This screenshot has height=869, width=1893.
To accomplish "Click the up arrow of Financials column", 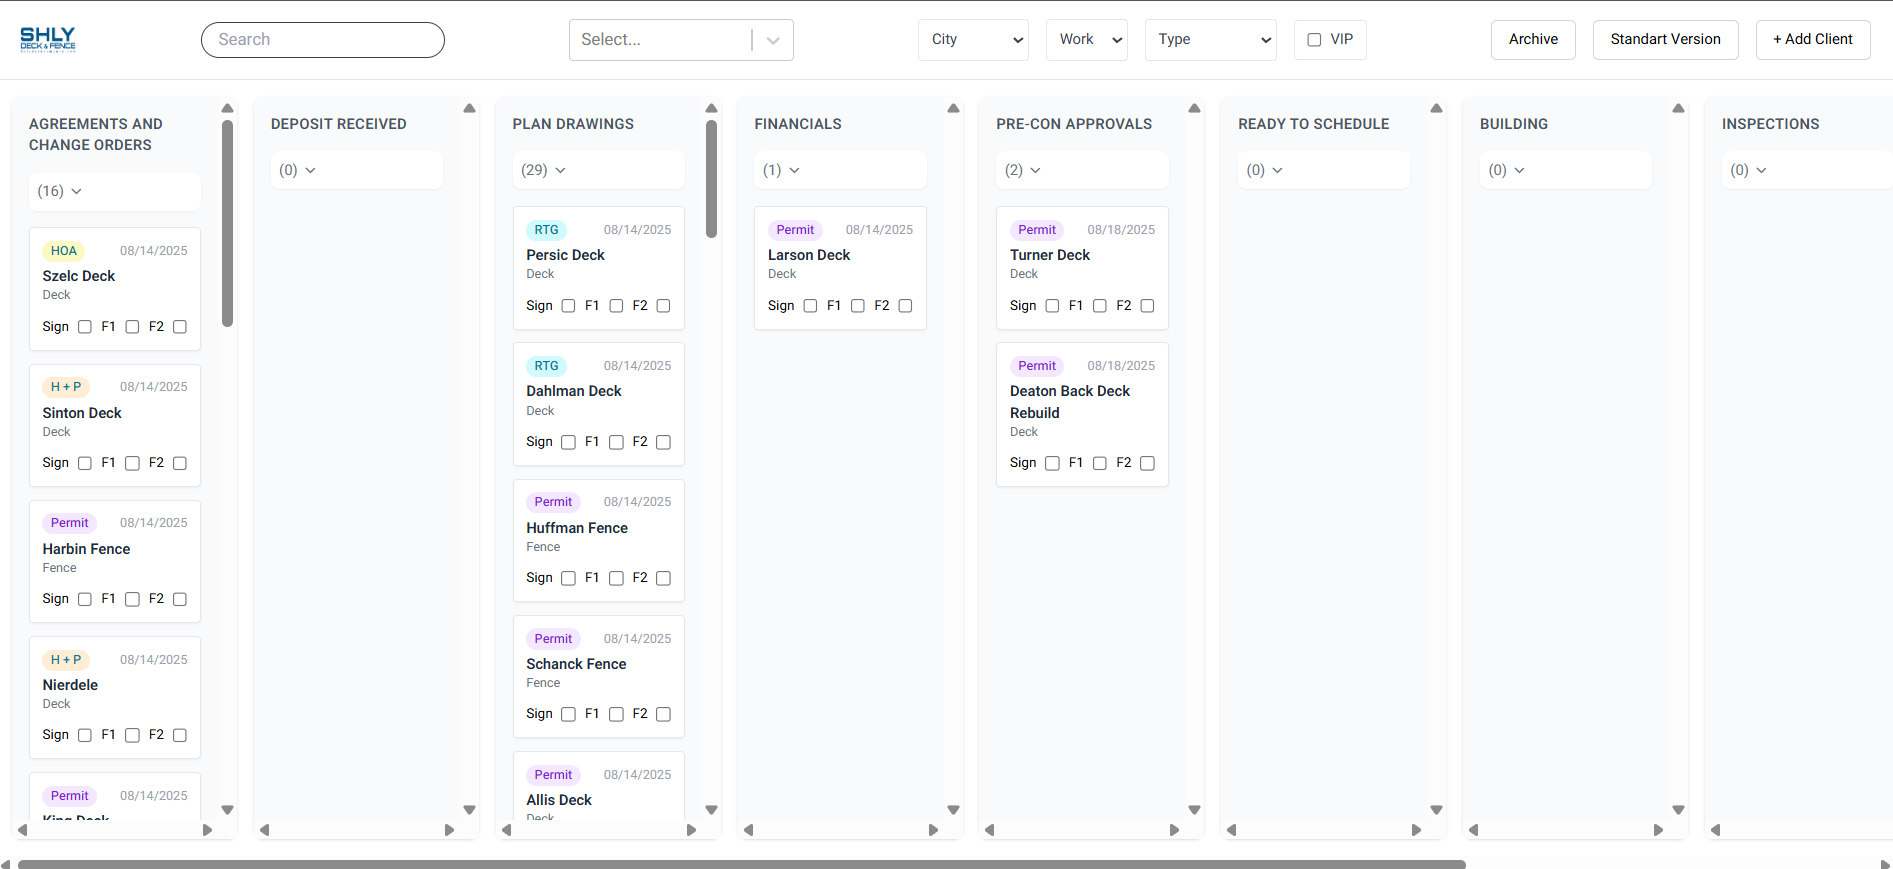I will click(x=953, y=108).
